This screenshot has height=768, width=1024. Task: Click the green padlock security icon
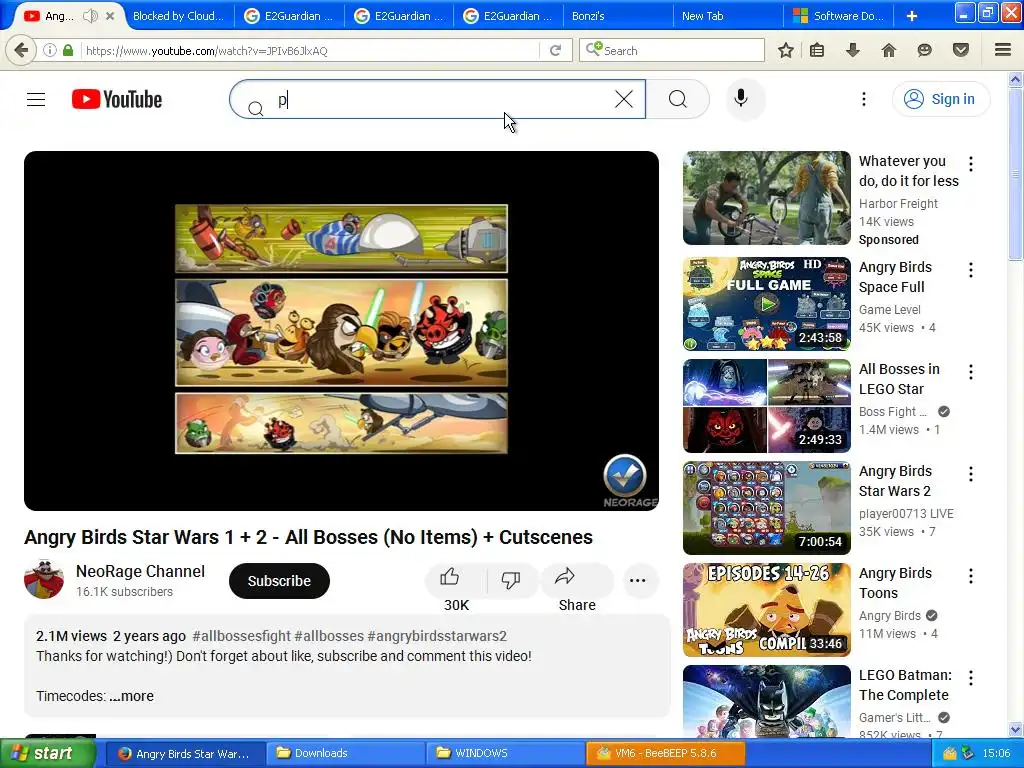(x=68, y=50)
